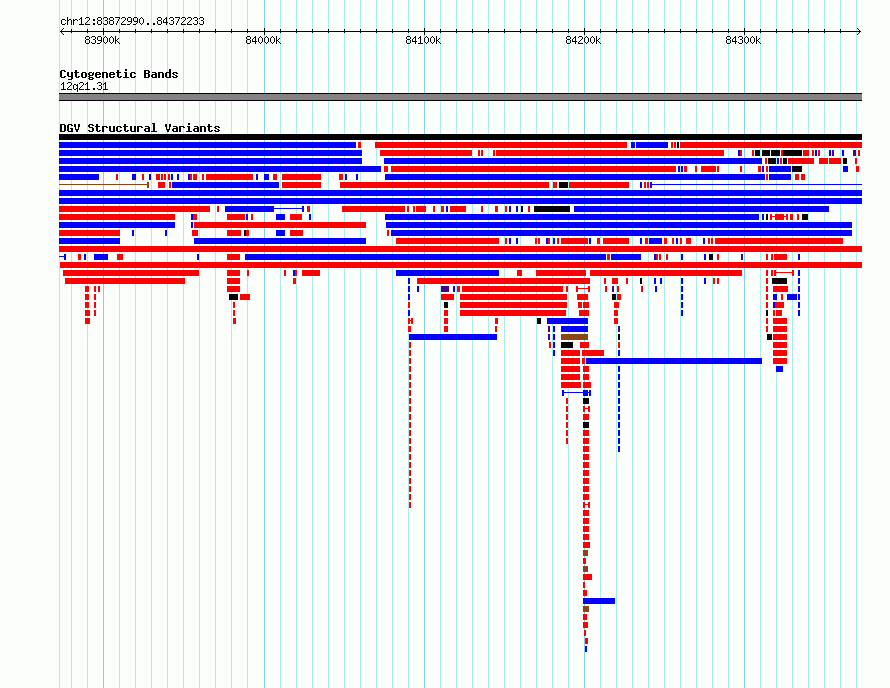Click the 12q21.31 band label
Screen dimensions: 890x688
(84, 86)
